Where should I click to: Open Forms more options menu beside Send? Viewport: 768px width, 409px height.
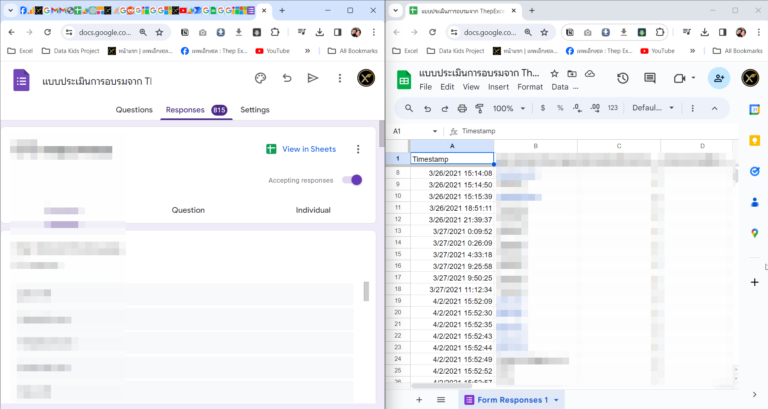pyautogui.click(x=339, y=78)
